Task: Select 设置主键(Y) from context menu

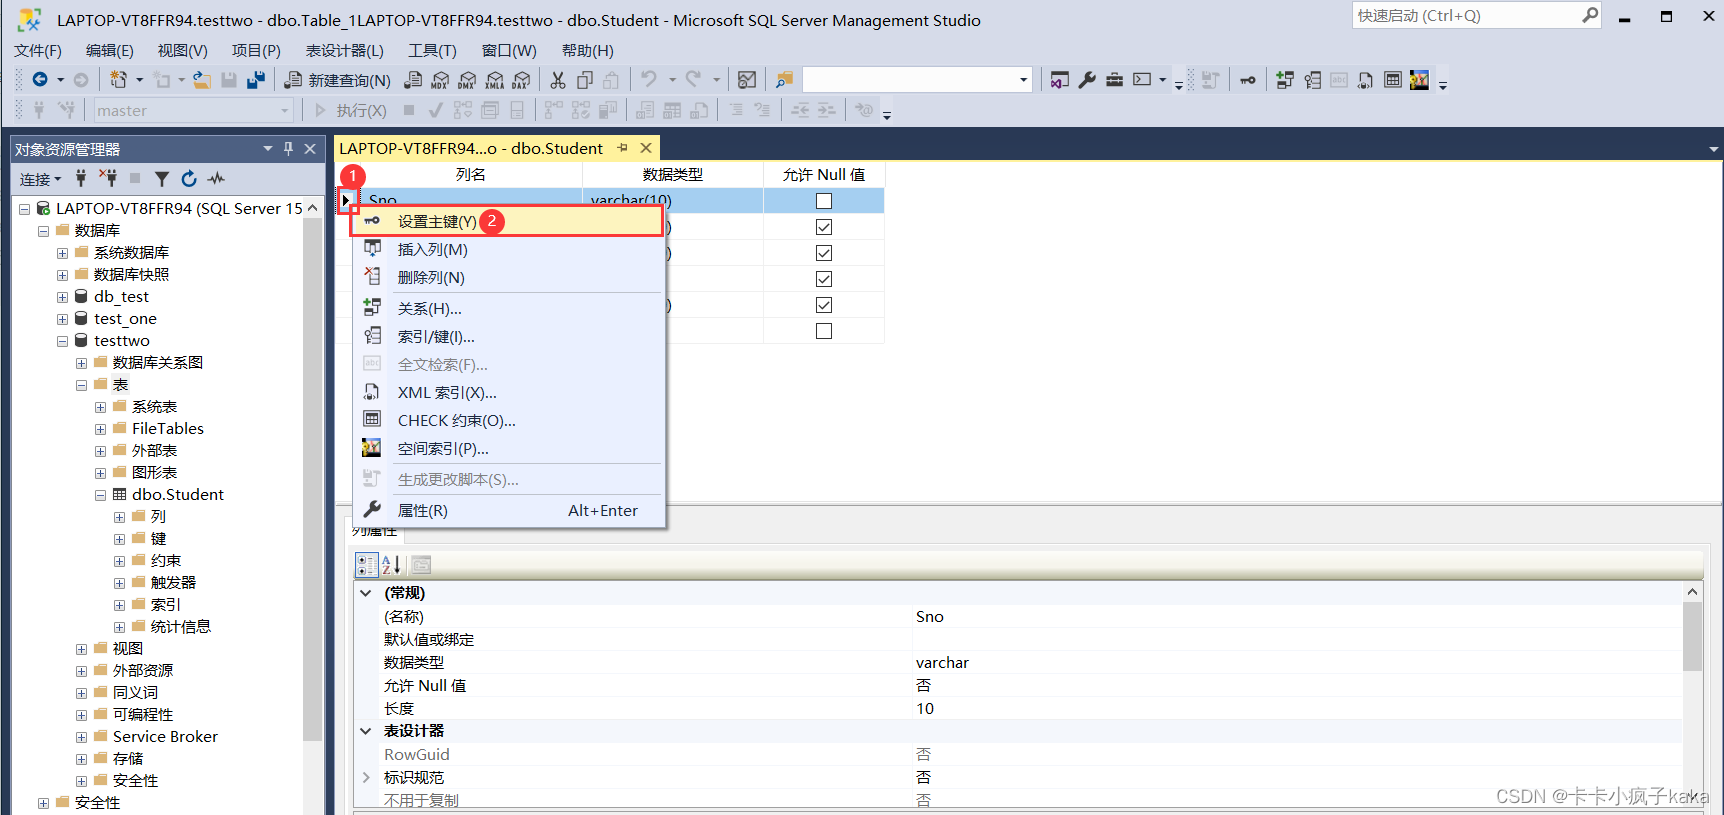Action: click(x=507, y=221)
